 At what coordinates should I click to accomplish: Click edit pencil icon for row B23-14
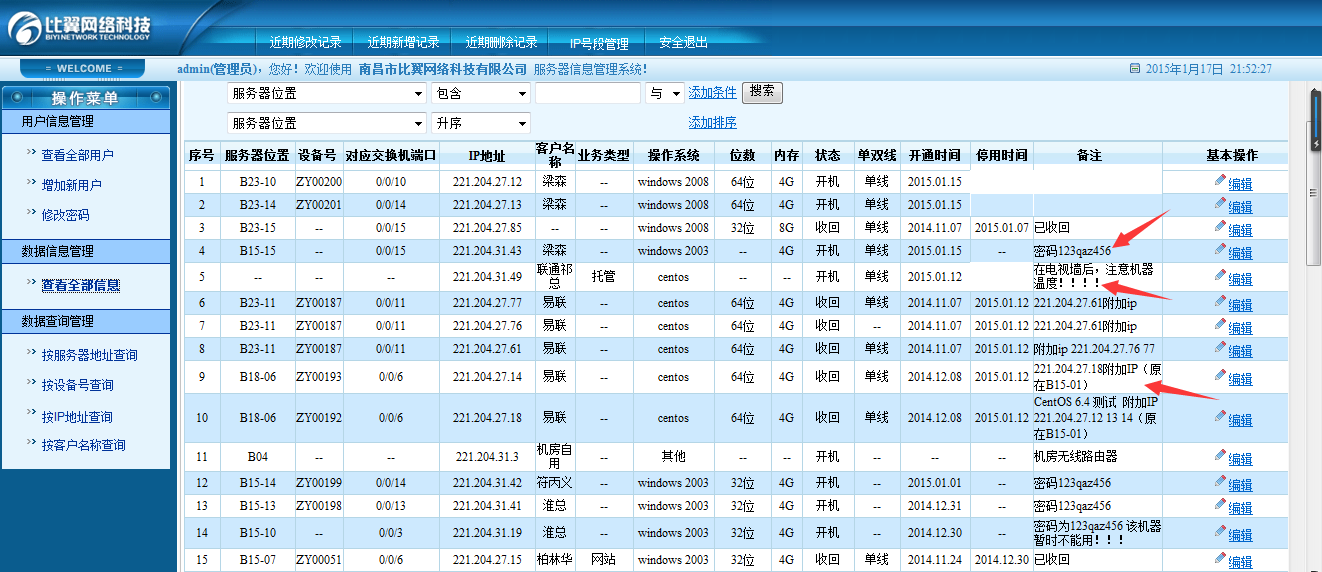1220,203
